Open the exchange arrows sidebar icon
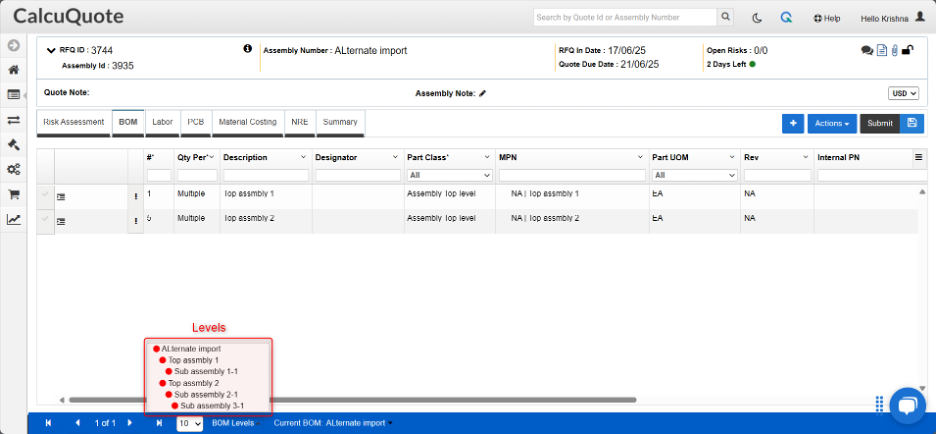The width and height of the screenshot is (936, 434). click(x=13, y=120)
